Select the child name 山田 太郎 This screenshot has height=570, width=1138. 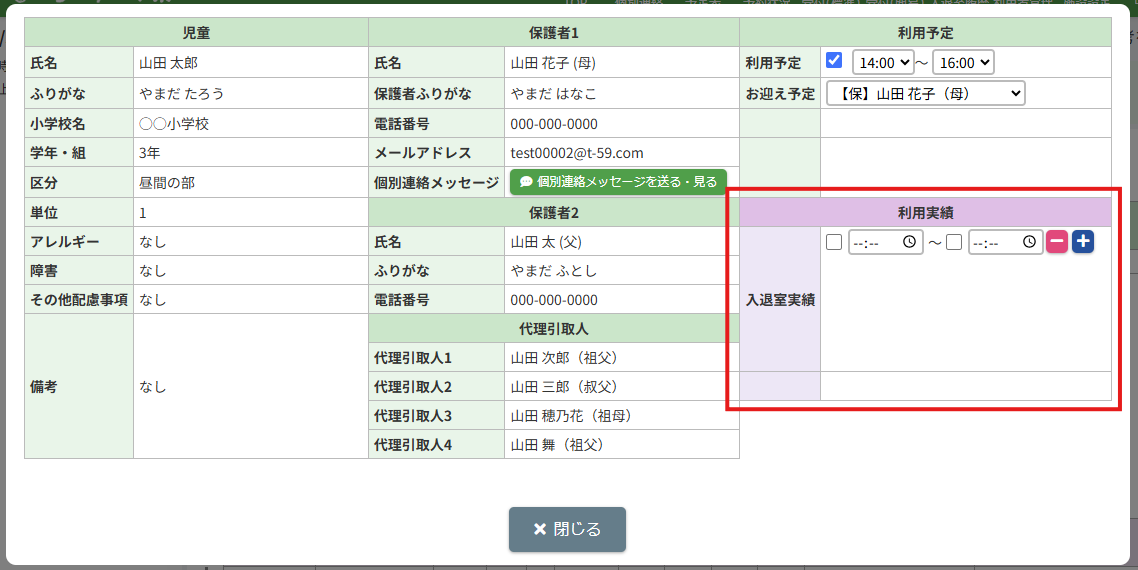pos(169,62)
